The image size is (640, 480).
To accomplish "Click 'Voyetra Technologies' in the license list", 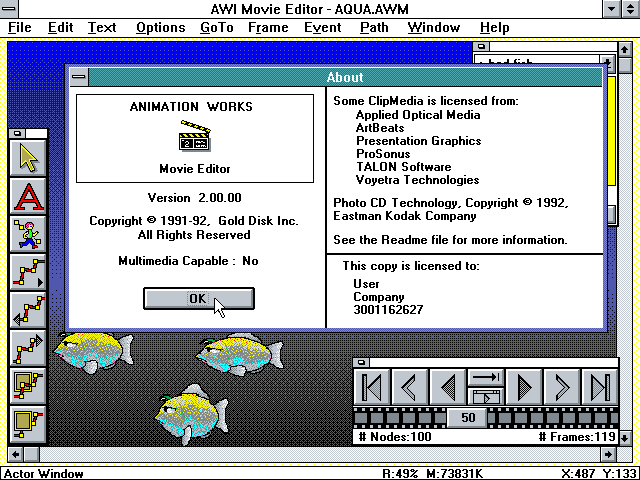I will pyautogui.click(x=417, y=180).
